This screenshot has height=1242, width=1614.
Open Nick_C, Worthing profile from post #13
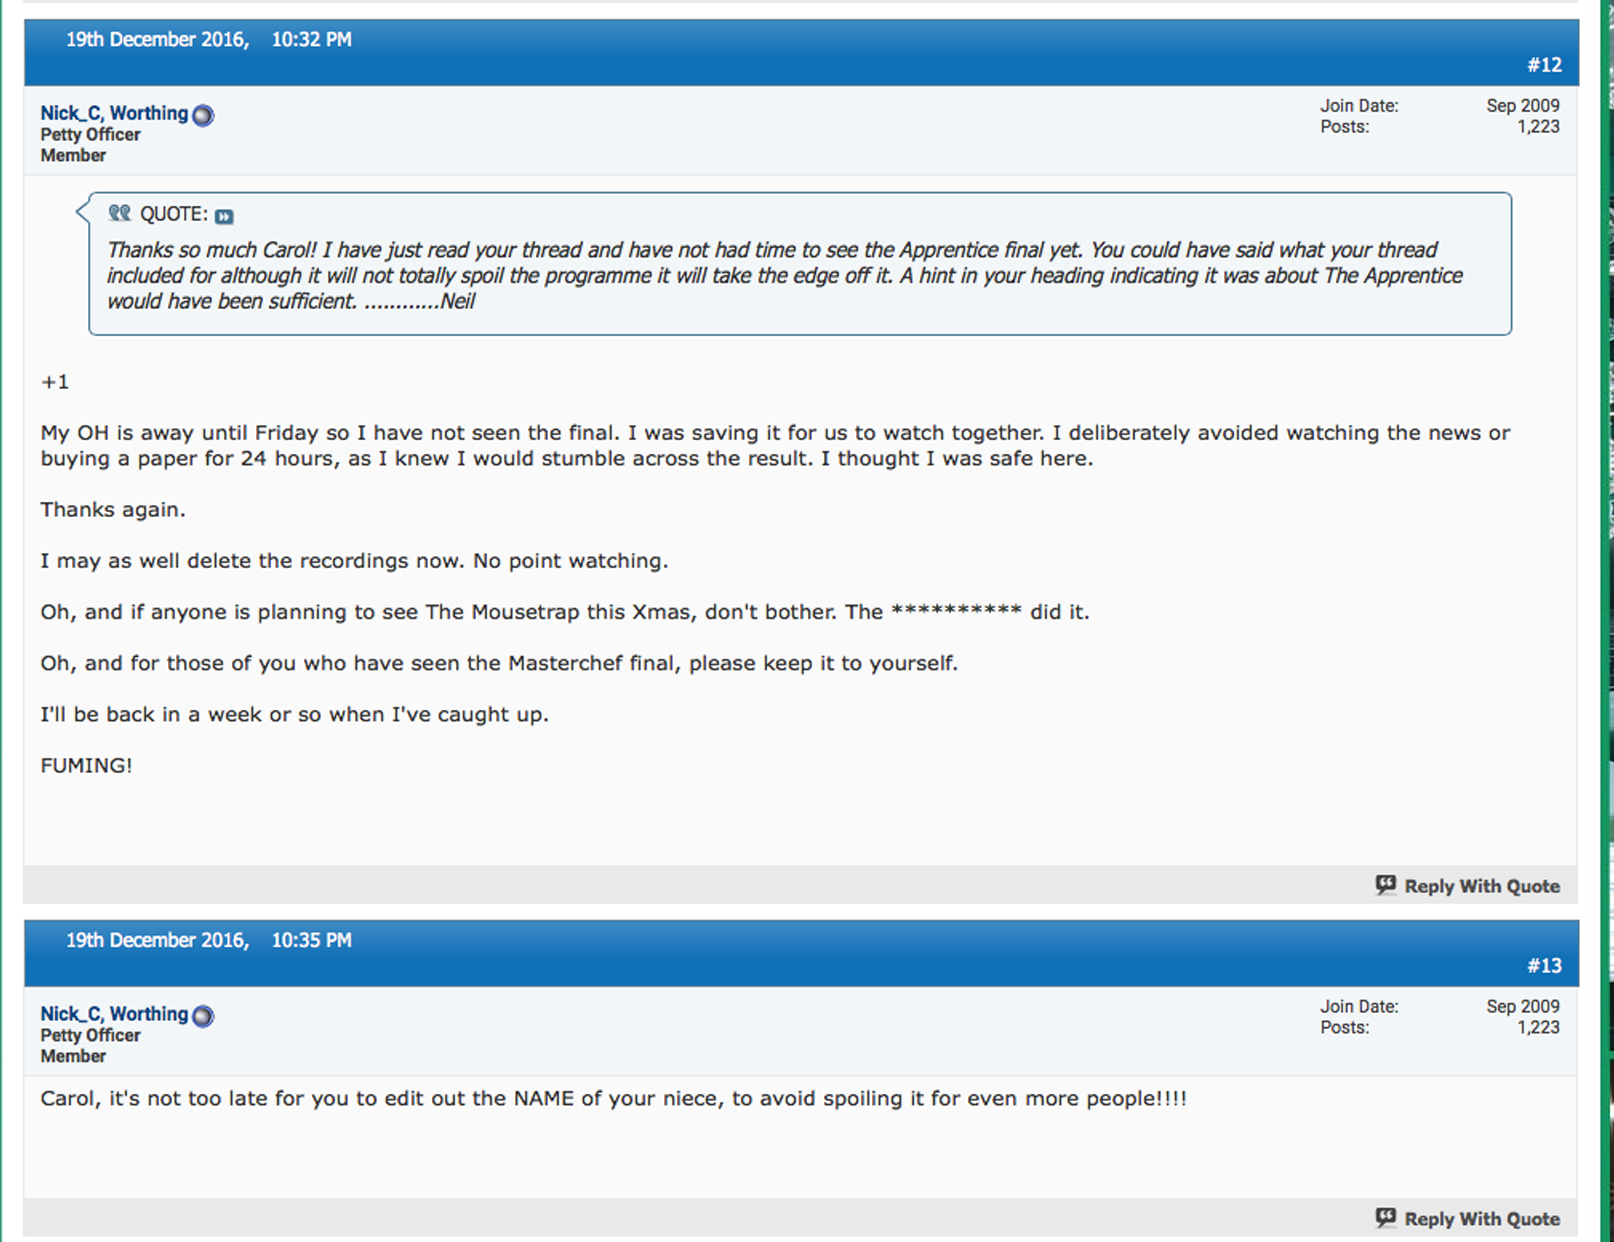pyautogui.click(x=114, y=1014)
